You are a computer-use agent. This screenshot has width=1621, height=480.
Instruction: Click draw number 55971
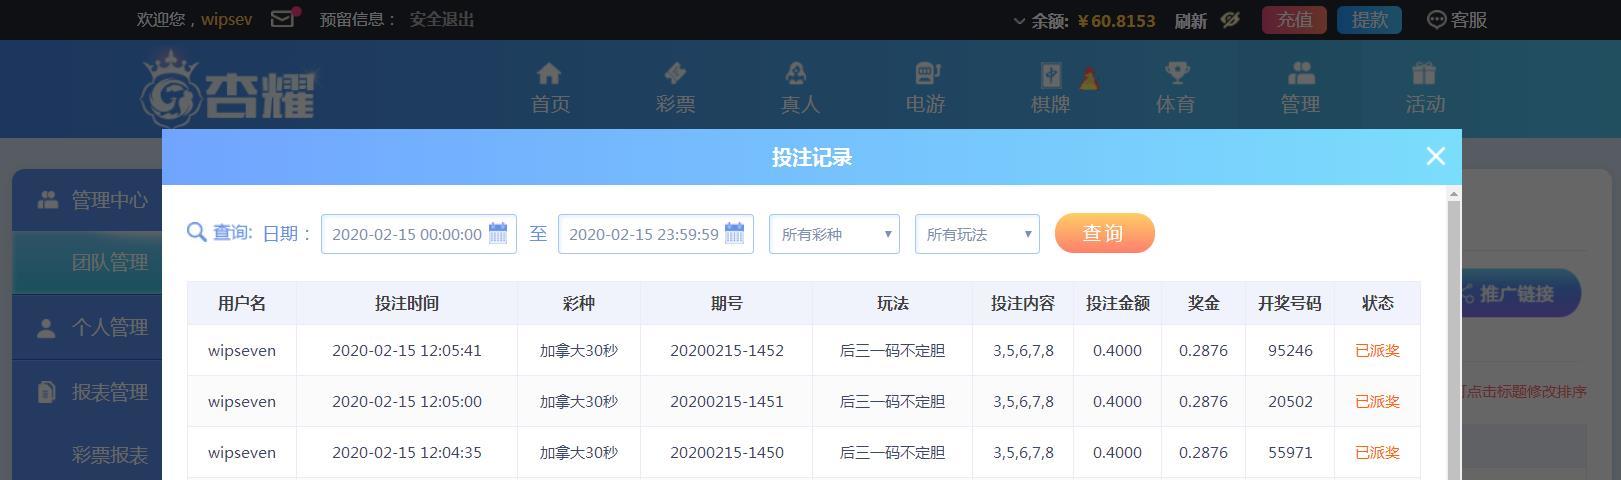pyautogui.click(x=1290, y=453)
